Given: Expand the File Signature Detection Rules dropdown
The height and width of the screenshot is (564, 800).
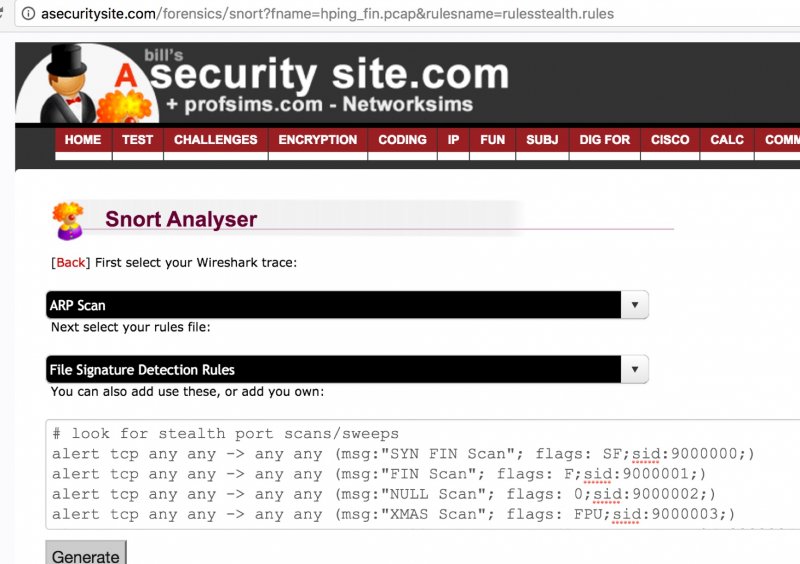Looking at the screenshot, I should 347,370.
